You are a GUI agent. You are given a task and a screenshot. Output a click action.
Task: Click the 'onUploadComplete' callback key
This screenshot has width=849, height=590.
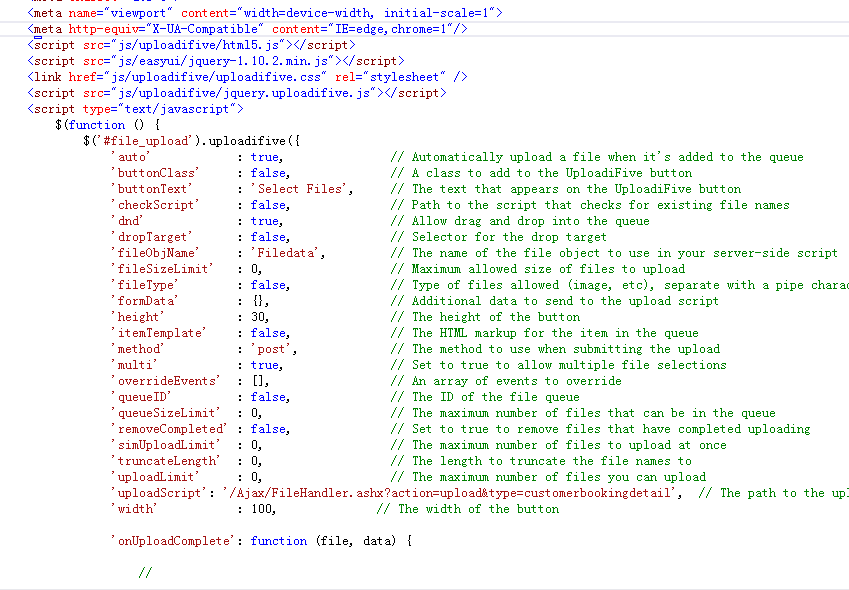tap(173, 541)
